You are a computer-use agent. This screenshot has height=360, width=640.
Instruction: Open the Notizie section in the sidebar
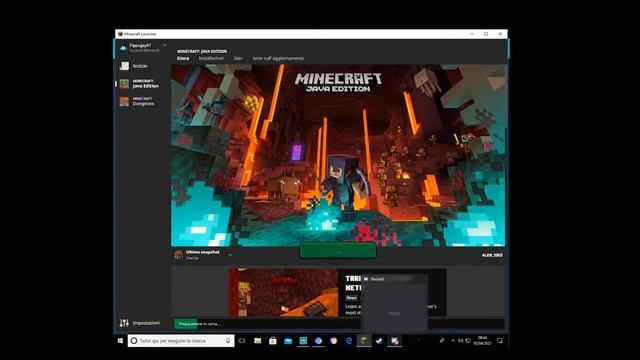140,66
